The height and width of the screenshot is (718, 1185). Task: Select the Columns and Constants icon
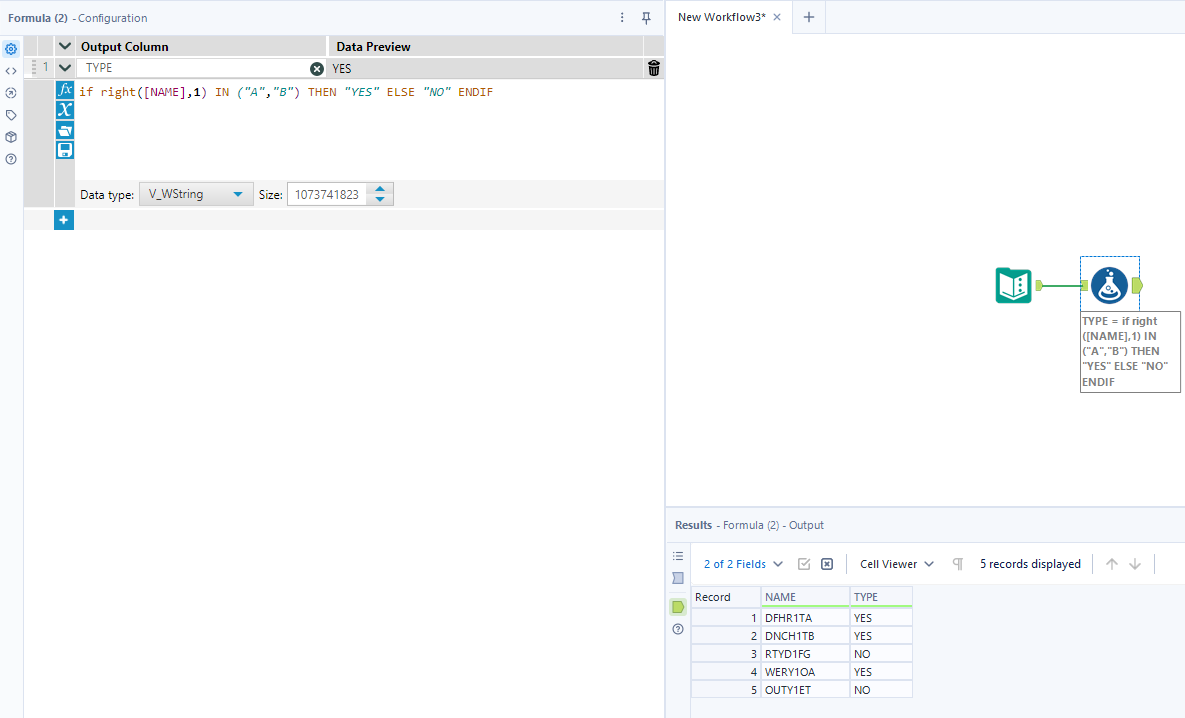click(64, 110)
